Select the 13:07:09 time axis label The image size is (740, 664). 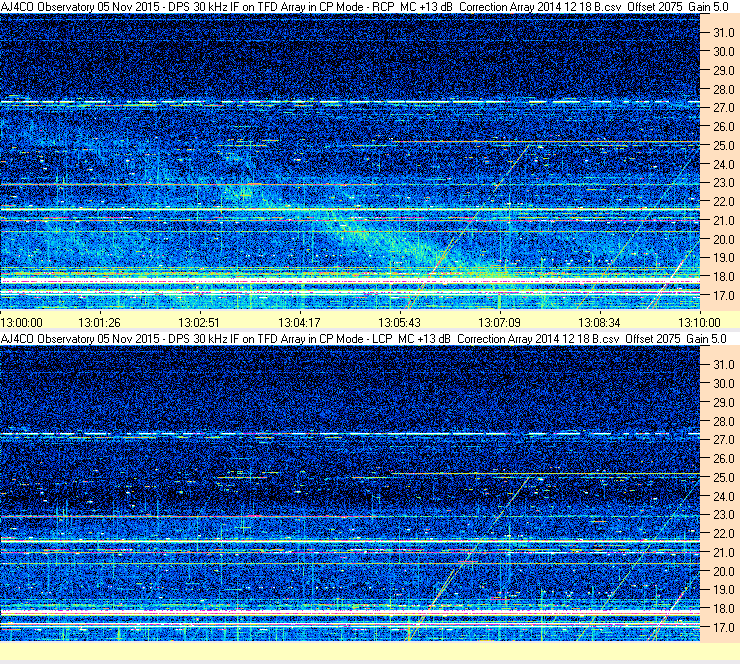coord(499,323)
